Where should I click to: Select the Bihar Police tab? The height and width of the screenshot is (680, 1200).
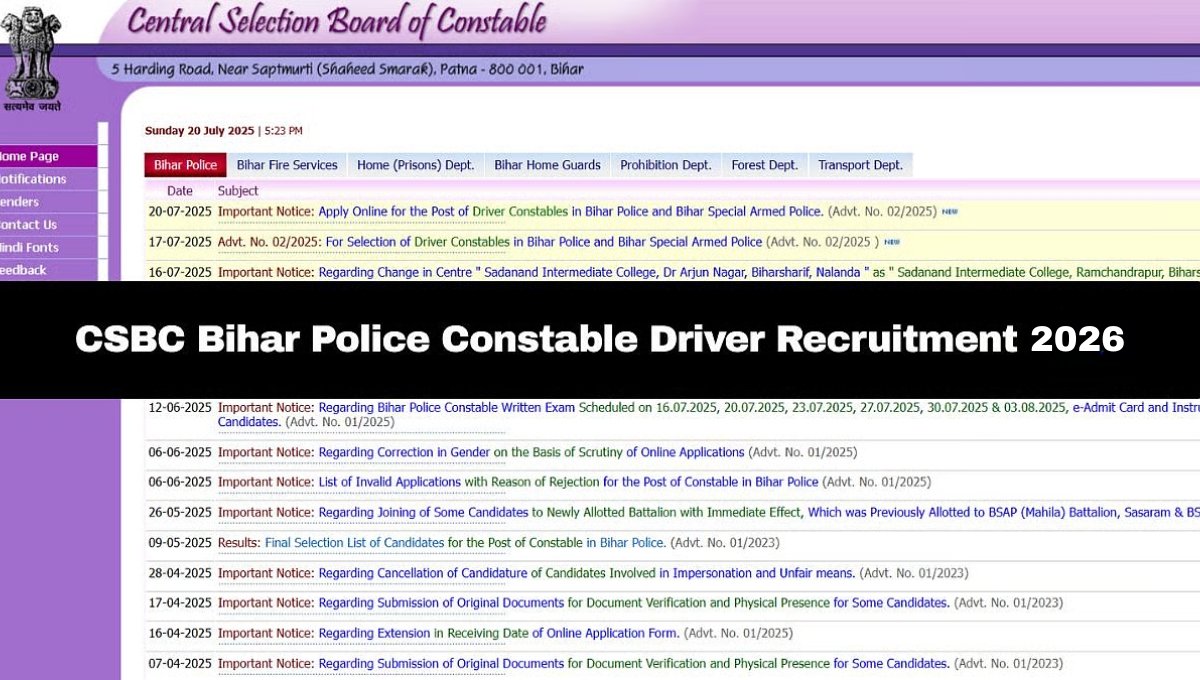pyautogui.click(x=185, y=164)
